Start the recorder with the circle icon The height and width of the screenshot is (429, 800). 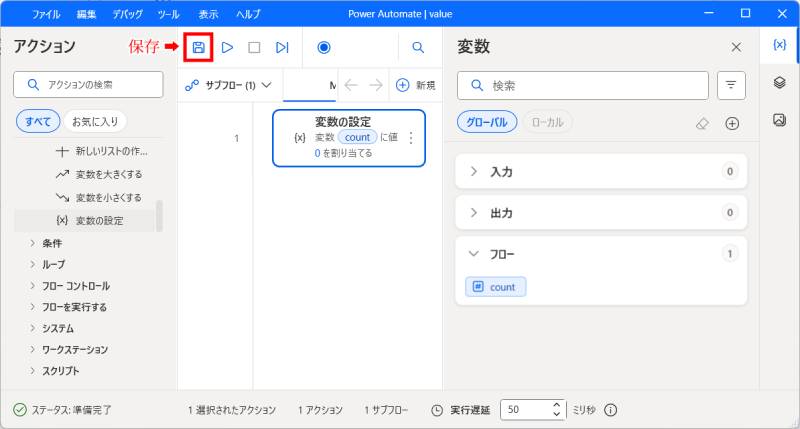[x=324, y=47]
